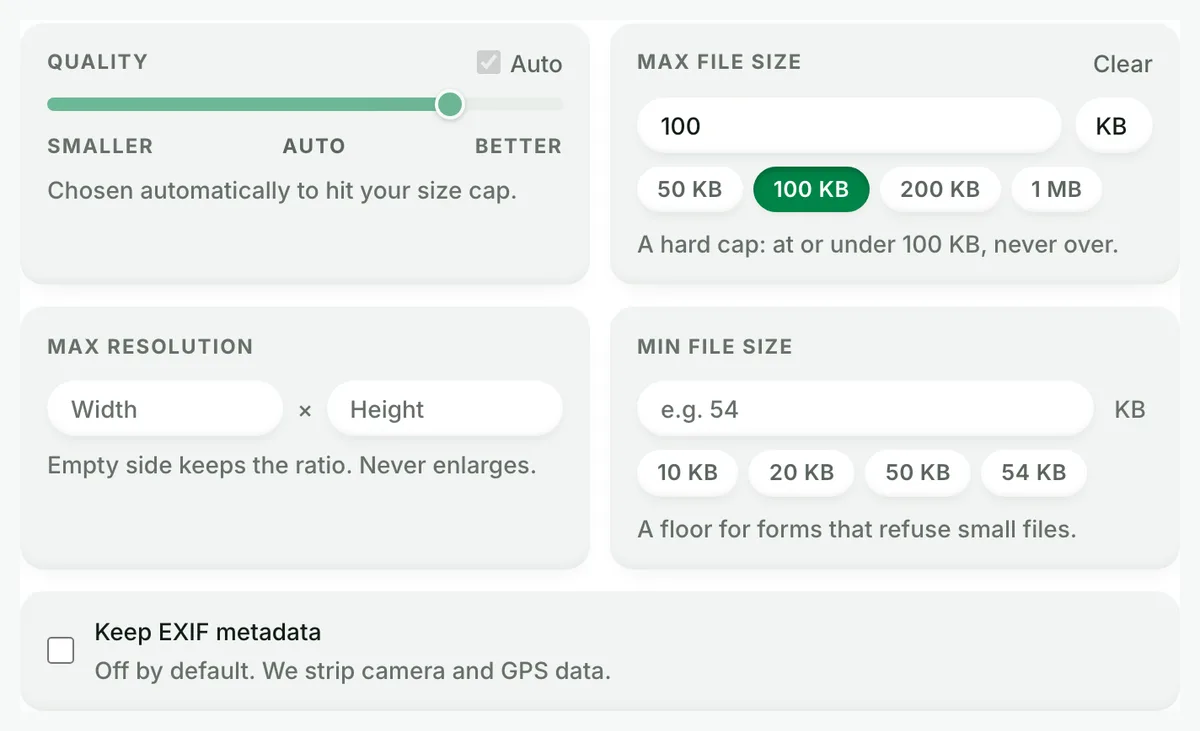Click the max file size field showing 100
The image size is (1200, 731).
click(849, 126)
